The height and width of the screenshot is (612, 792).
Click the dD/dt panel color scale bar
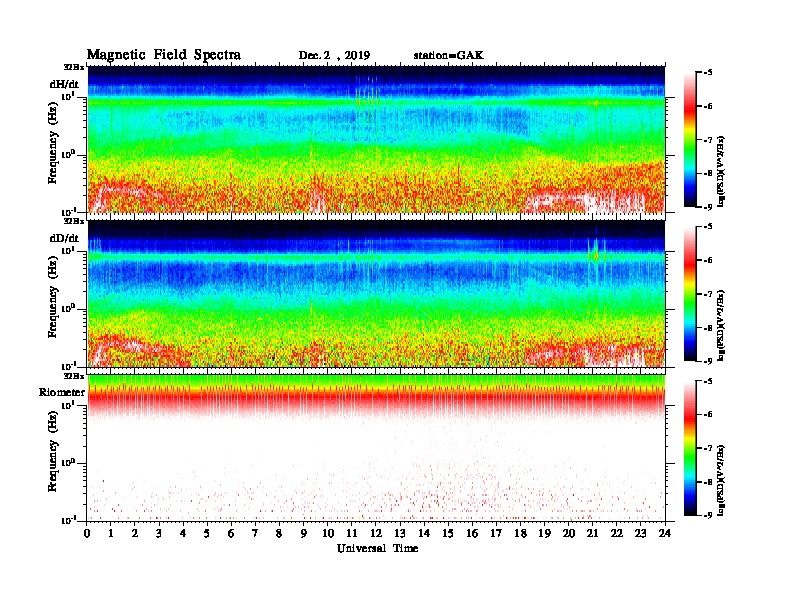(x=689, y=293)
